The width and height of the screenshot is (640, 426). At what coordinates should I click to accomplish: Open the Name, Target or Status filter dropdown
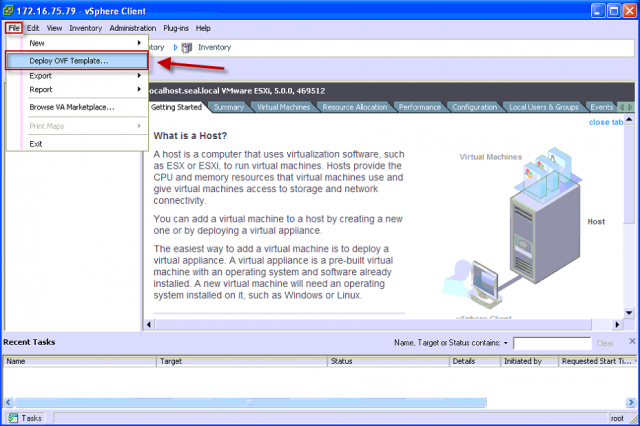coord(506,343)
